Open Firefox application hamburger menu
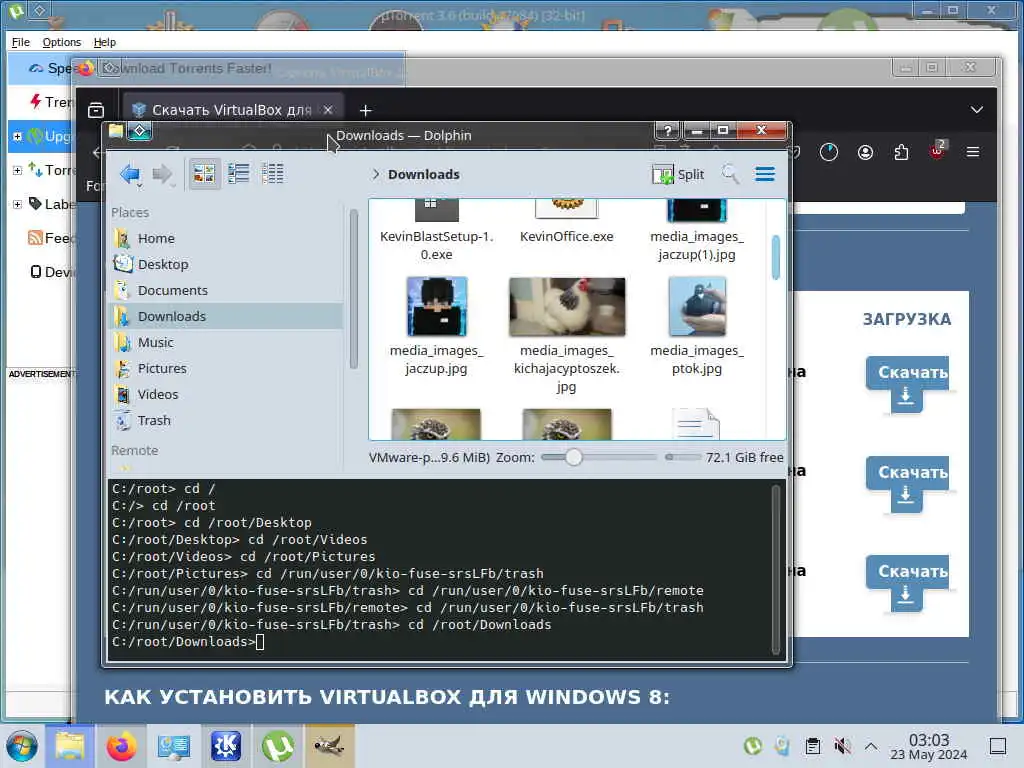The width and height of the screenshot is (1024, 768). click(x=972, y=152)
